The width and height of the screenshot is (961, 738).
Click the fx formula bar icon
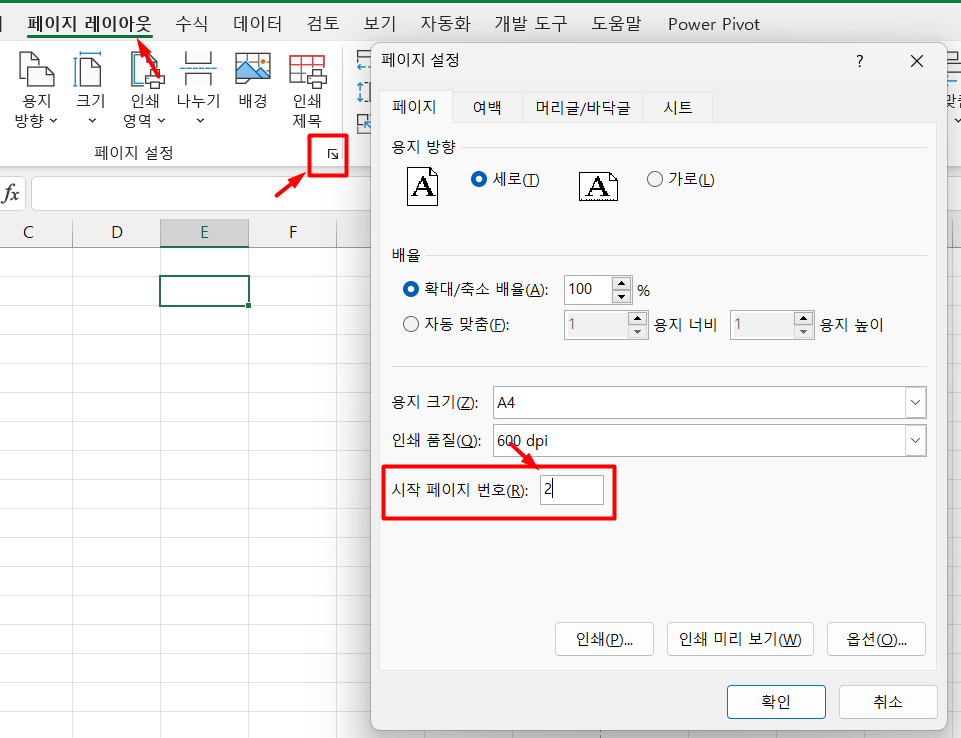click(12, 191)
